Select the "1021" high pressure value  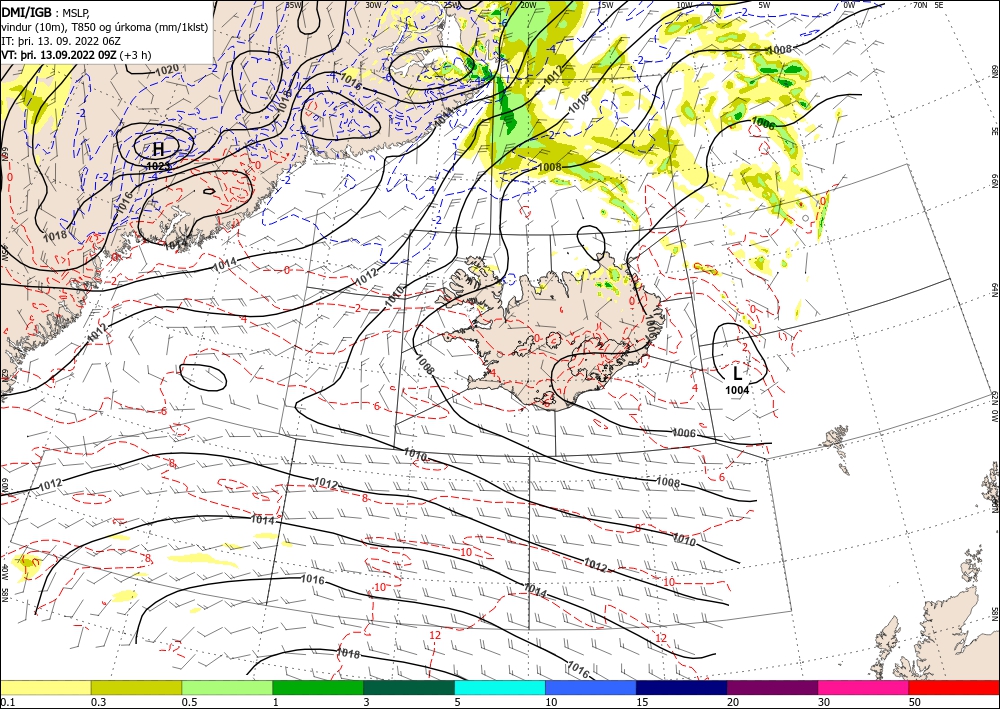(158, 166)
